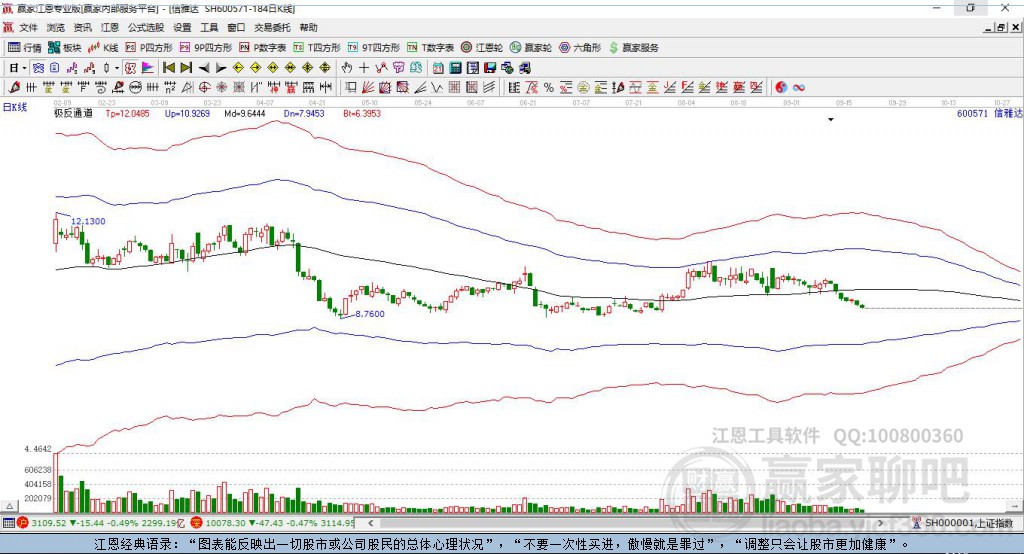This screenshot has width=1024, height=554.
Task: Click the percent % tool icon
Action: click(x=549, y=88)
